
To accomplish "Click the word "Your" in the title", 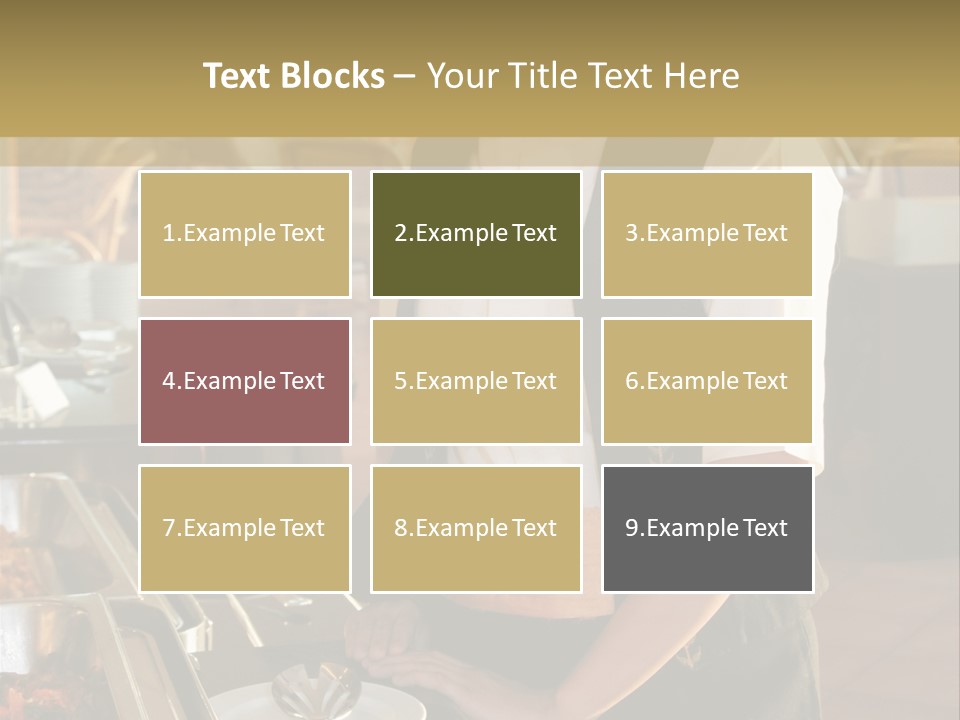I will point(460,76).
